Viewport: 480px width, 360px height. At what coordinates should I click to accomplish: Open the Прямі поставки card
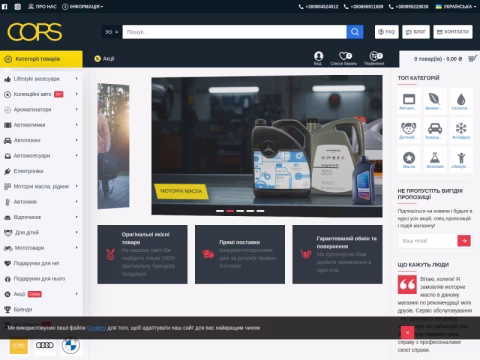[240, 254]
